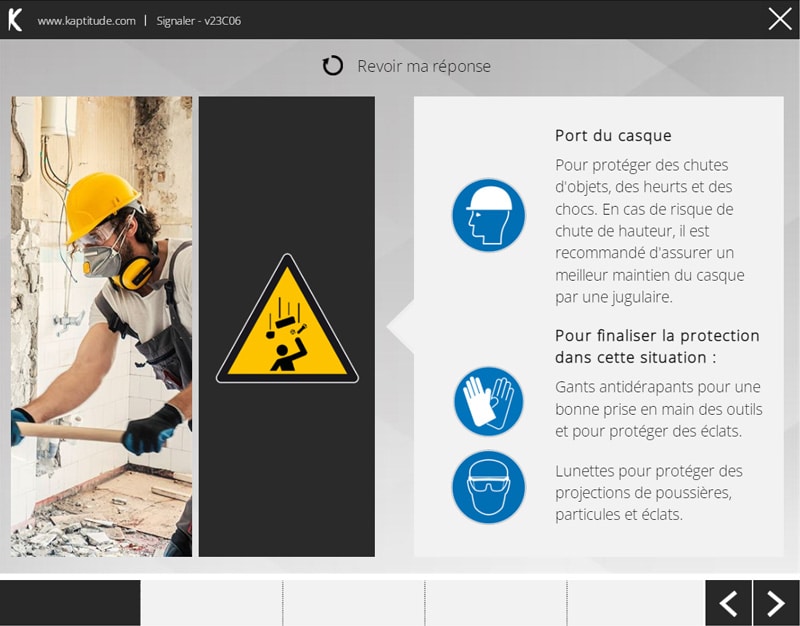This screenshot has width=800, height=626.
Task: Jump to the third progress bar segment
Action: click(354, 603)
